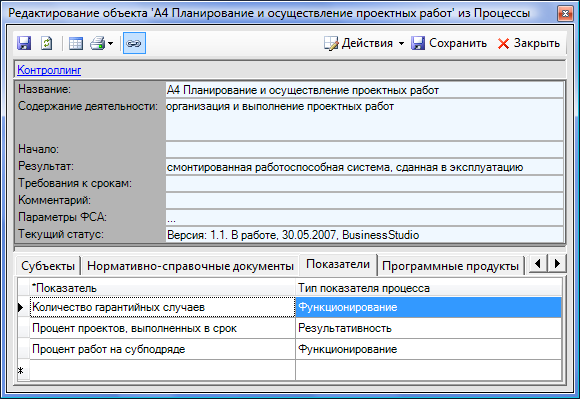Click the Сохранить button
This screenshot has height=399, width=580.
pyautogui.click(x=449, y=43)
